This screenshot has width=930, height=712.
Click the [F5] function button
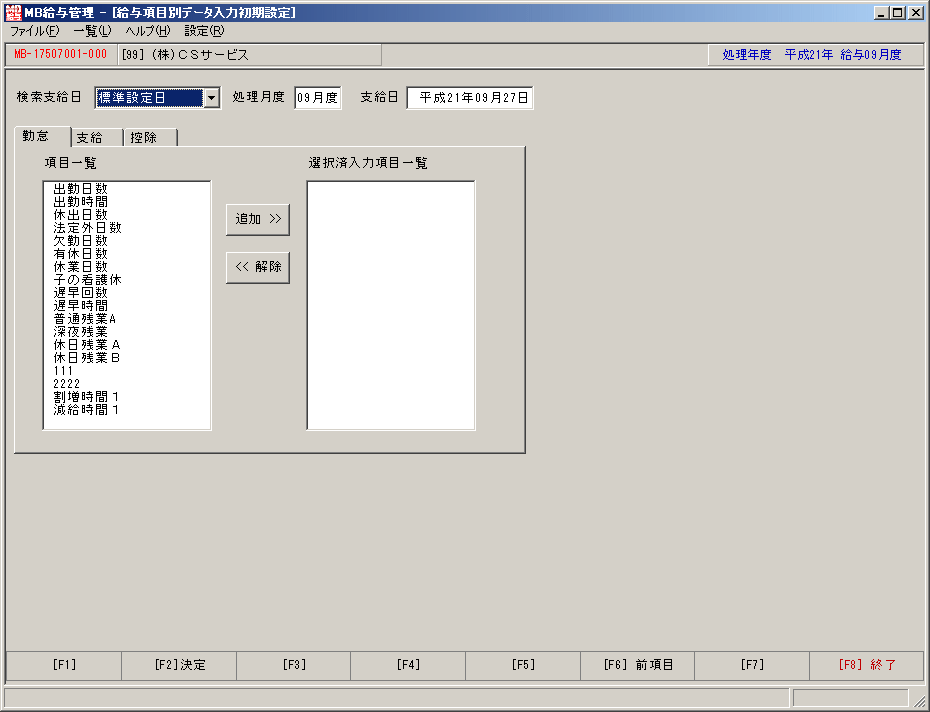pos(523,665)
